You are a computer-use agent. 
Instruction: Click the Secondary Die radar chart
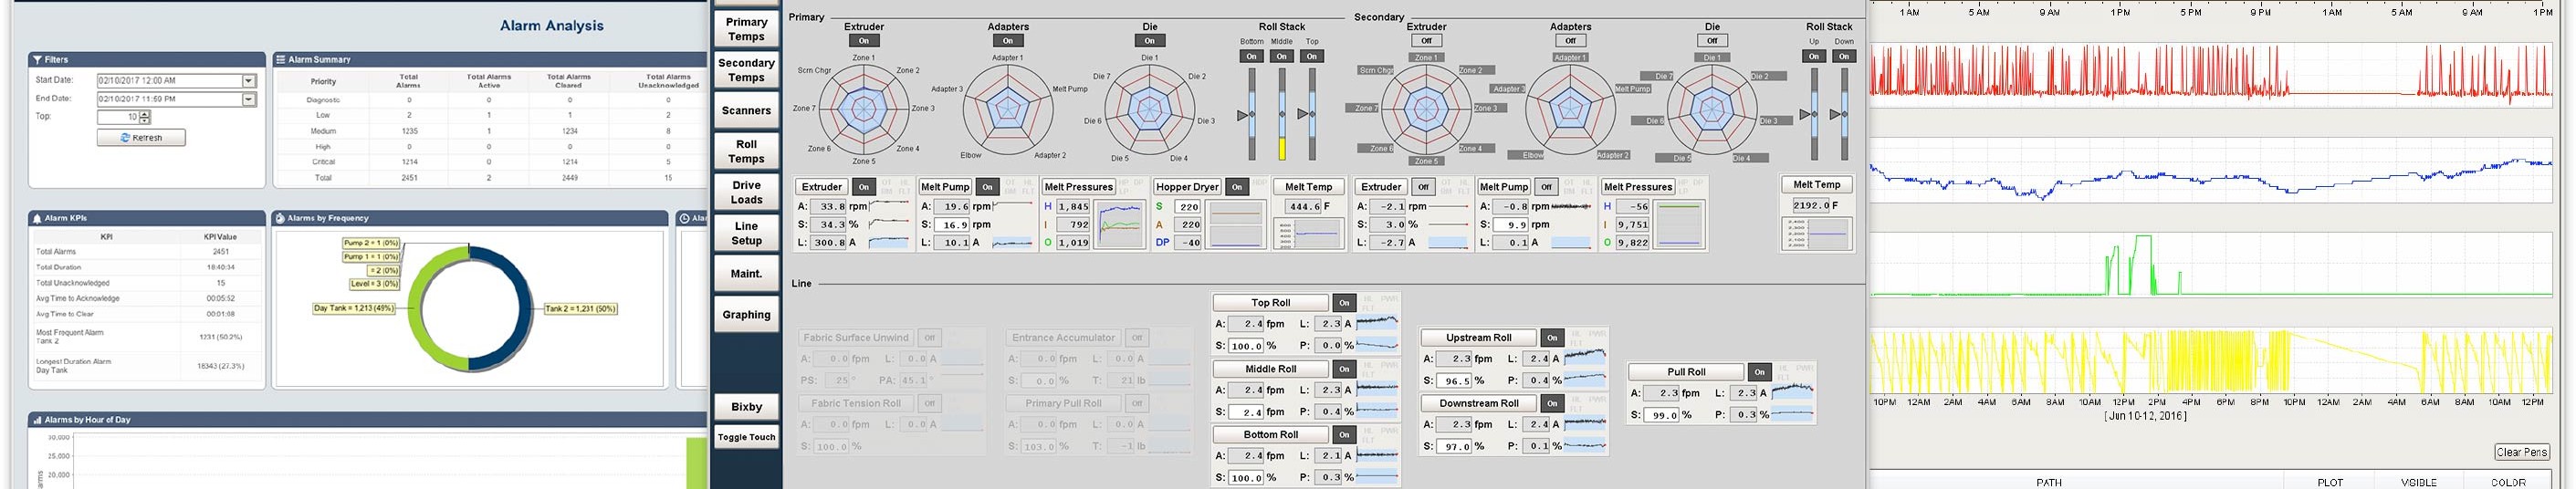click(x=1712, y=110)
